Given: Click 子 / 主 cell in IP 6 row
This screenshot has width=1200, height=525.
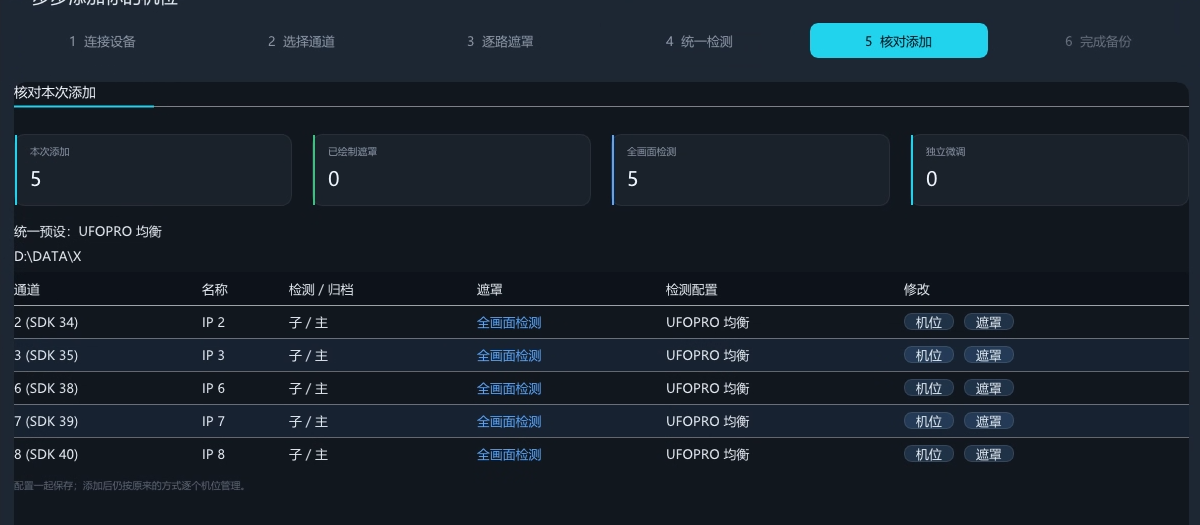Looking at the screenshot, I should (309, 388).
